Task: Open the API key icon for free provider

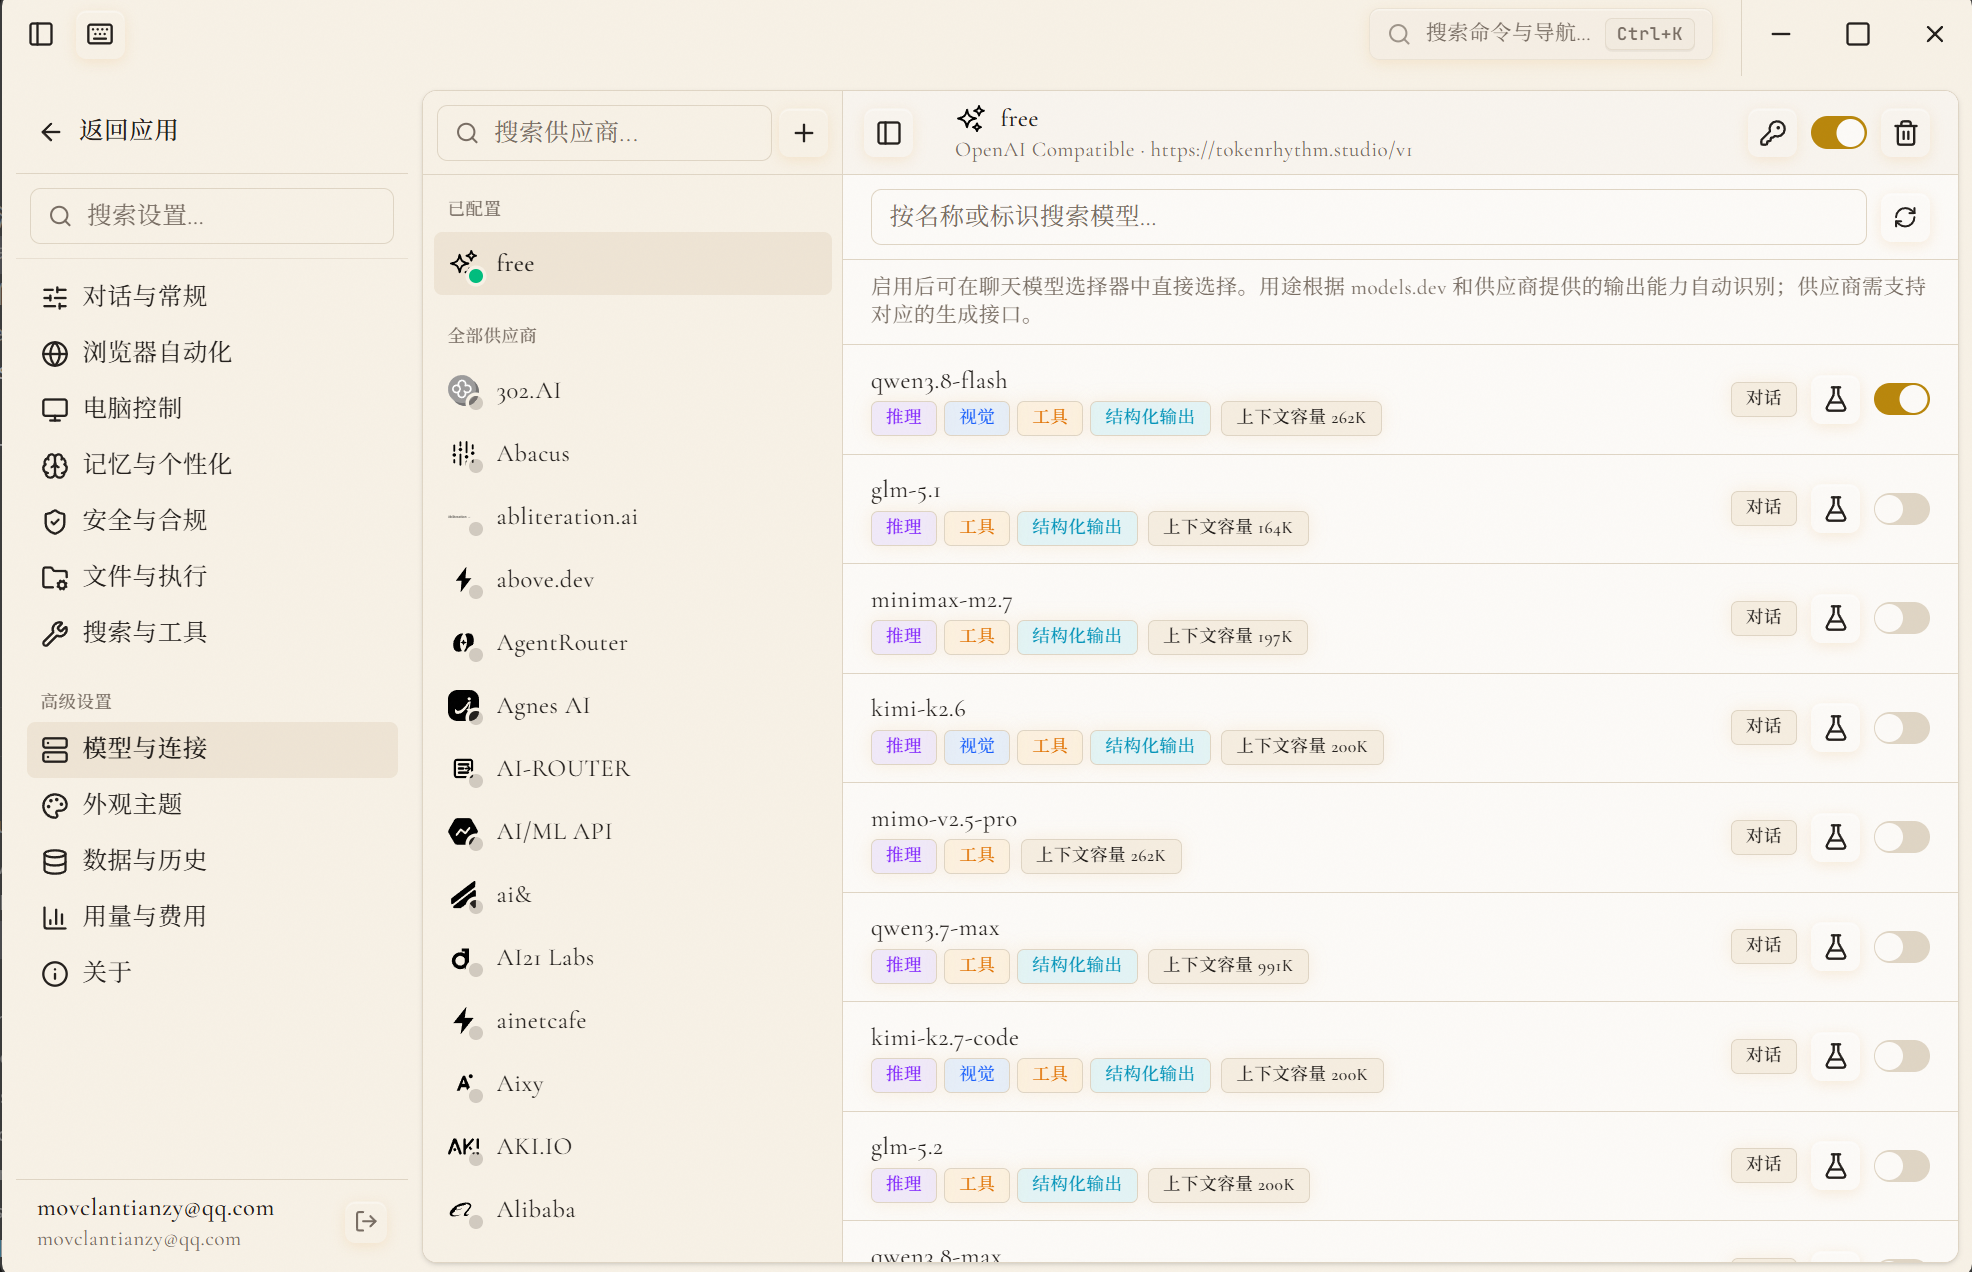Action: 1773,133
